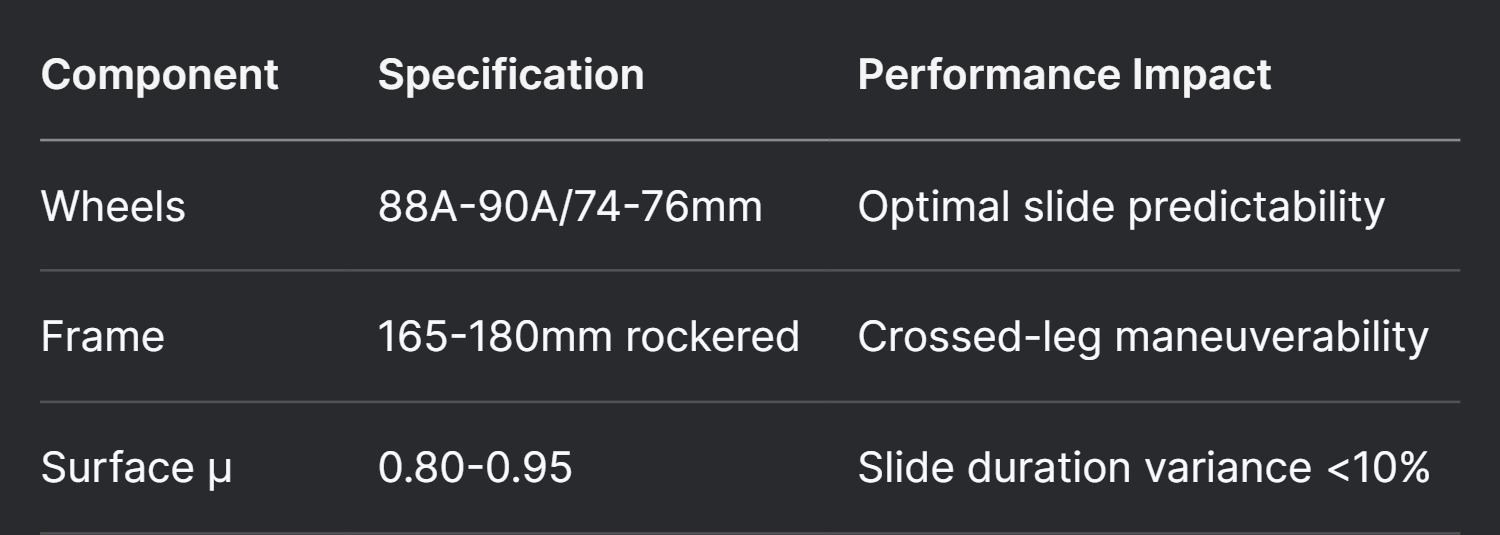Click Optimal slide predictability text

[x=1121, y=207]
